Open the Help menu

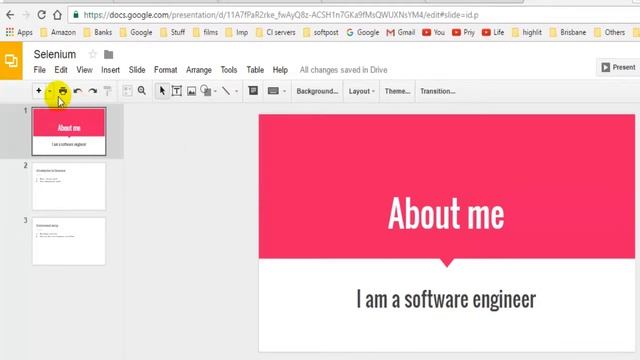(280, 70)
